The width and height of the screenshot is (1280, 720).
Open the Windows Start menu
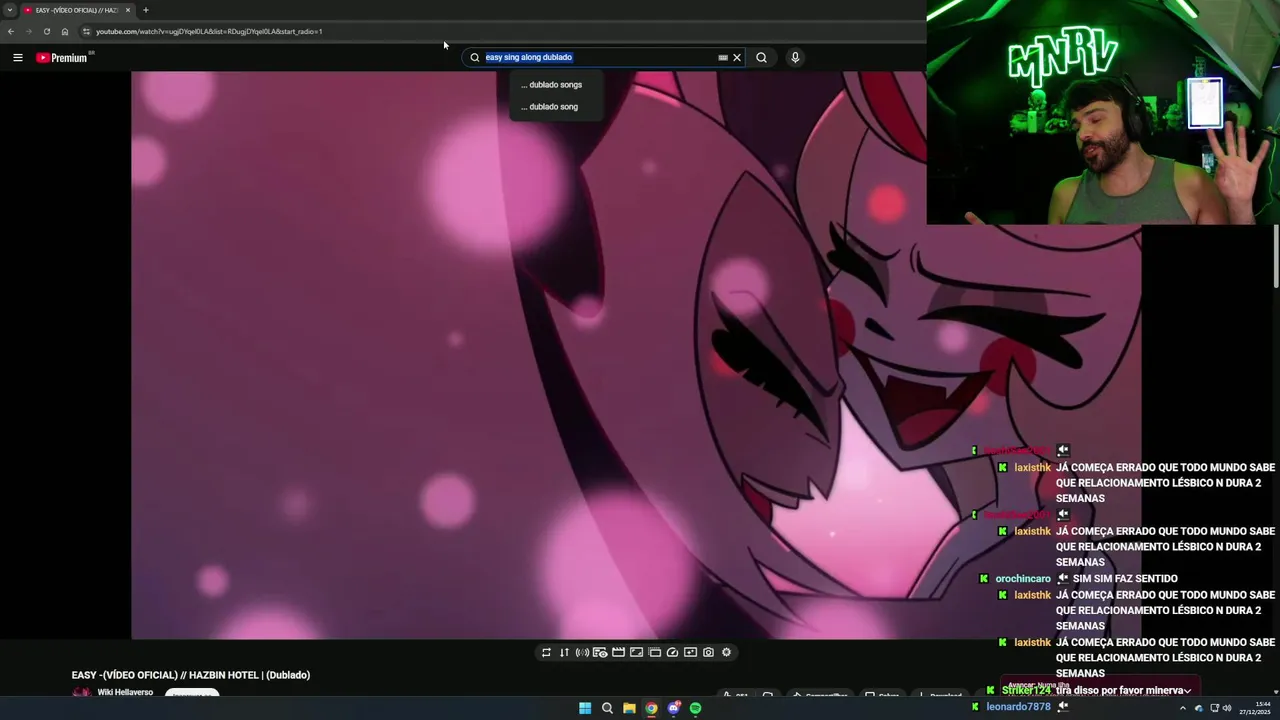click(x=585, y=708)
